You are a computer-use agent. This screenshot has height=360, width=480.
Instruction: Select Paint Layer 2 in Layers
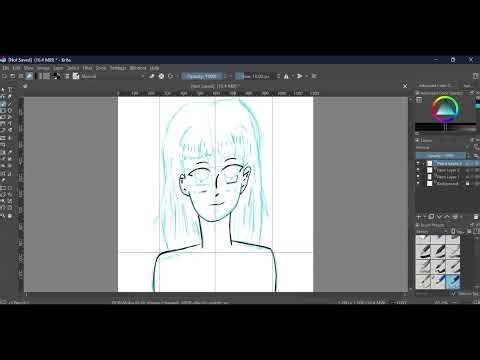tap(448, 170)
